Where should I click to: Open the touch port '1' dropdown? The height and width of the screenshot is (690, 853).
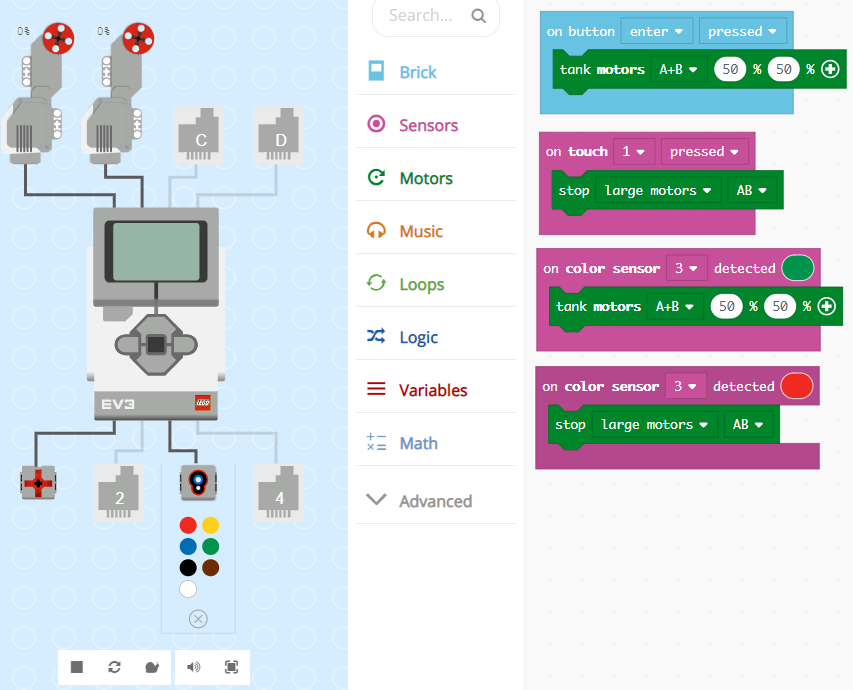click(634, 151)
